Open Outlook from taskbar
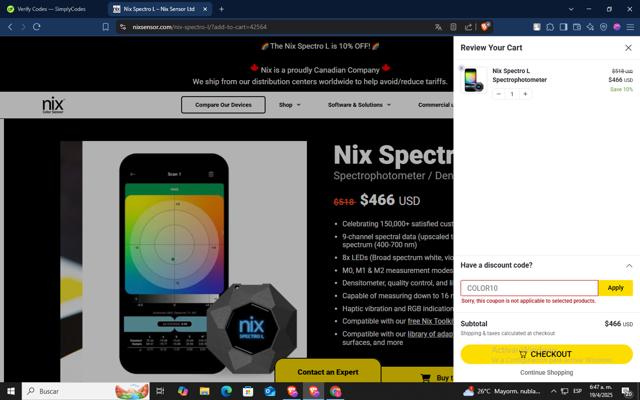This screenshot has width=640, height=400. click(270, 391)
